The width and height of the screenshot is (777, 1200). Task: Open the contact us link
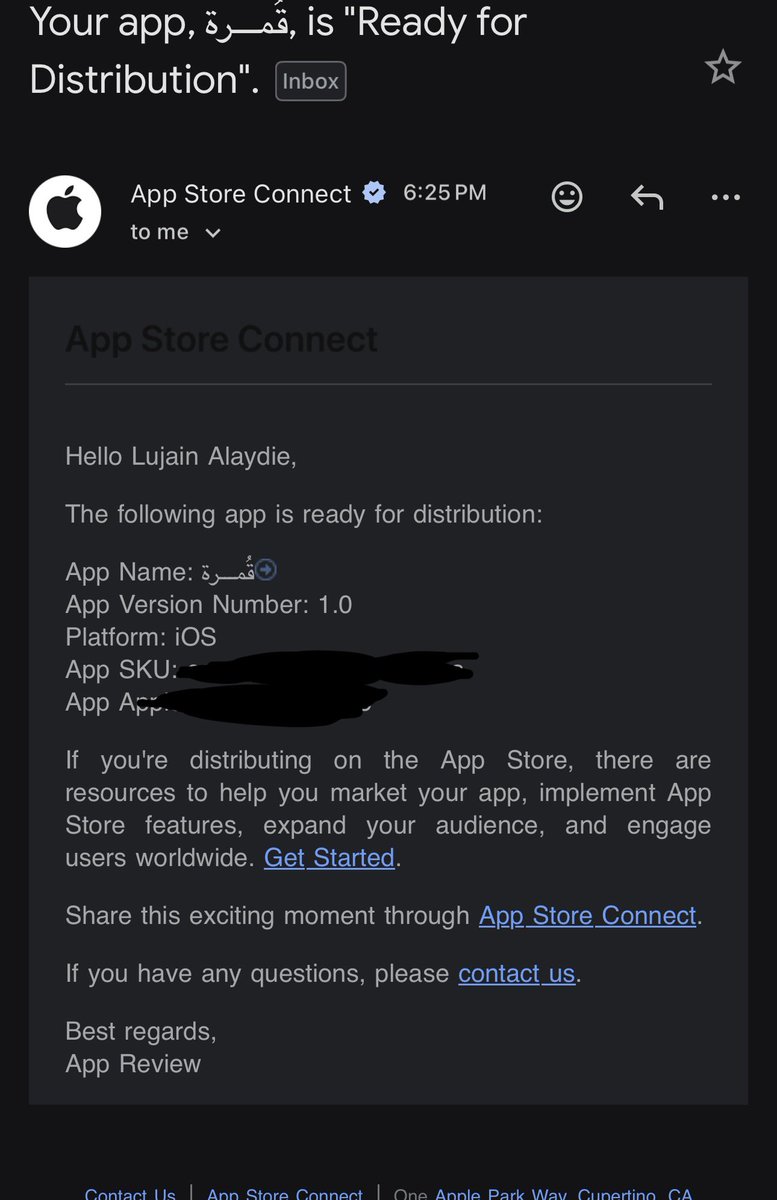pyautogui.click(x=517, y=974)
